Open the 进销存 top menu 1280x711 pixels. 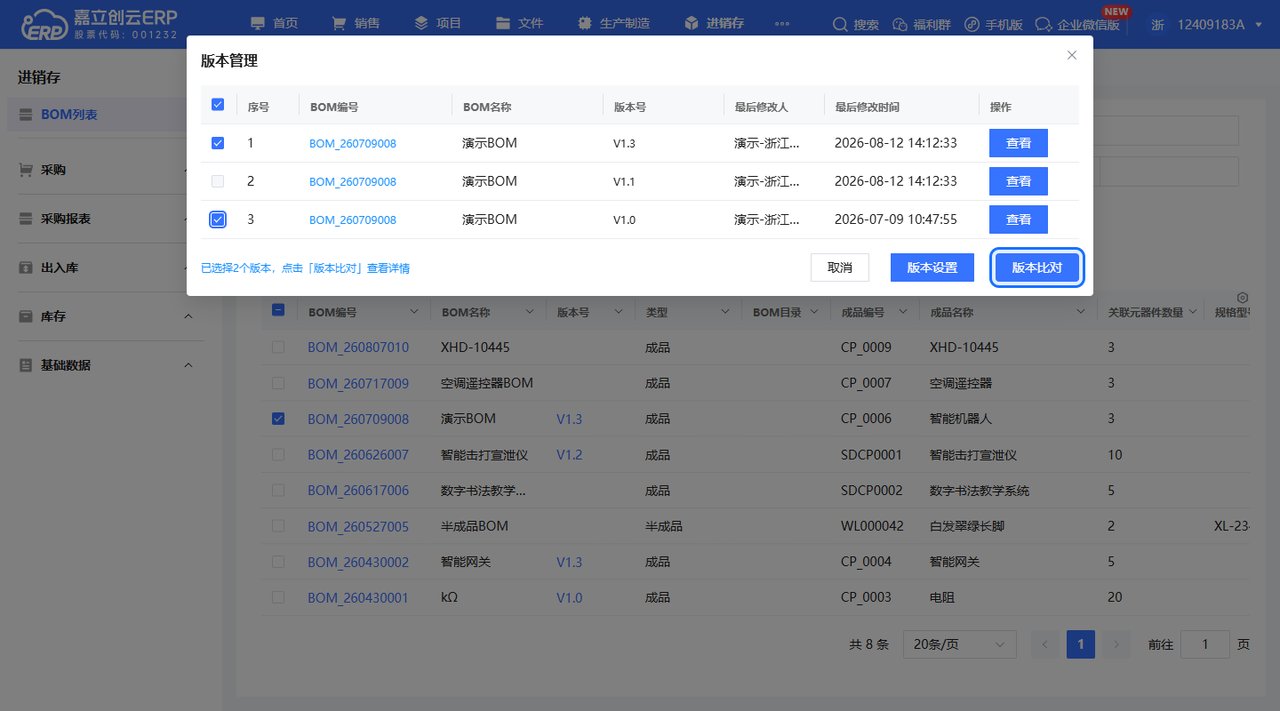point(714,23)
